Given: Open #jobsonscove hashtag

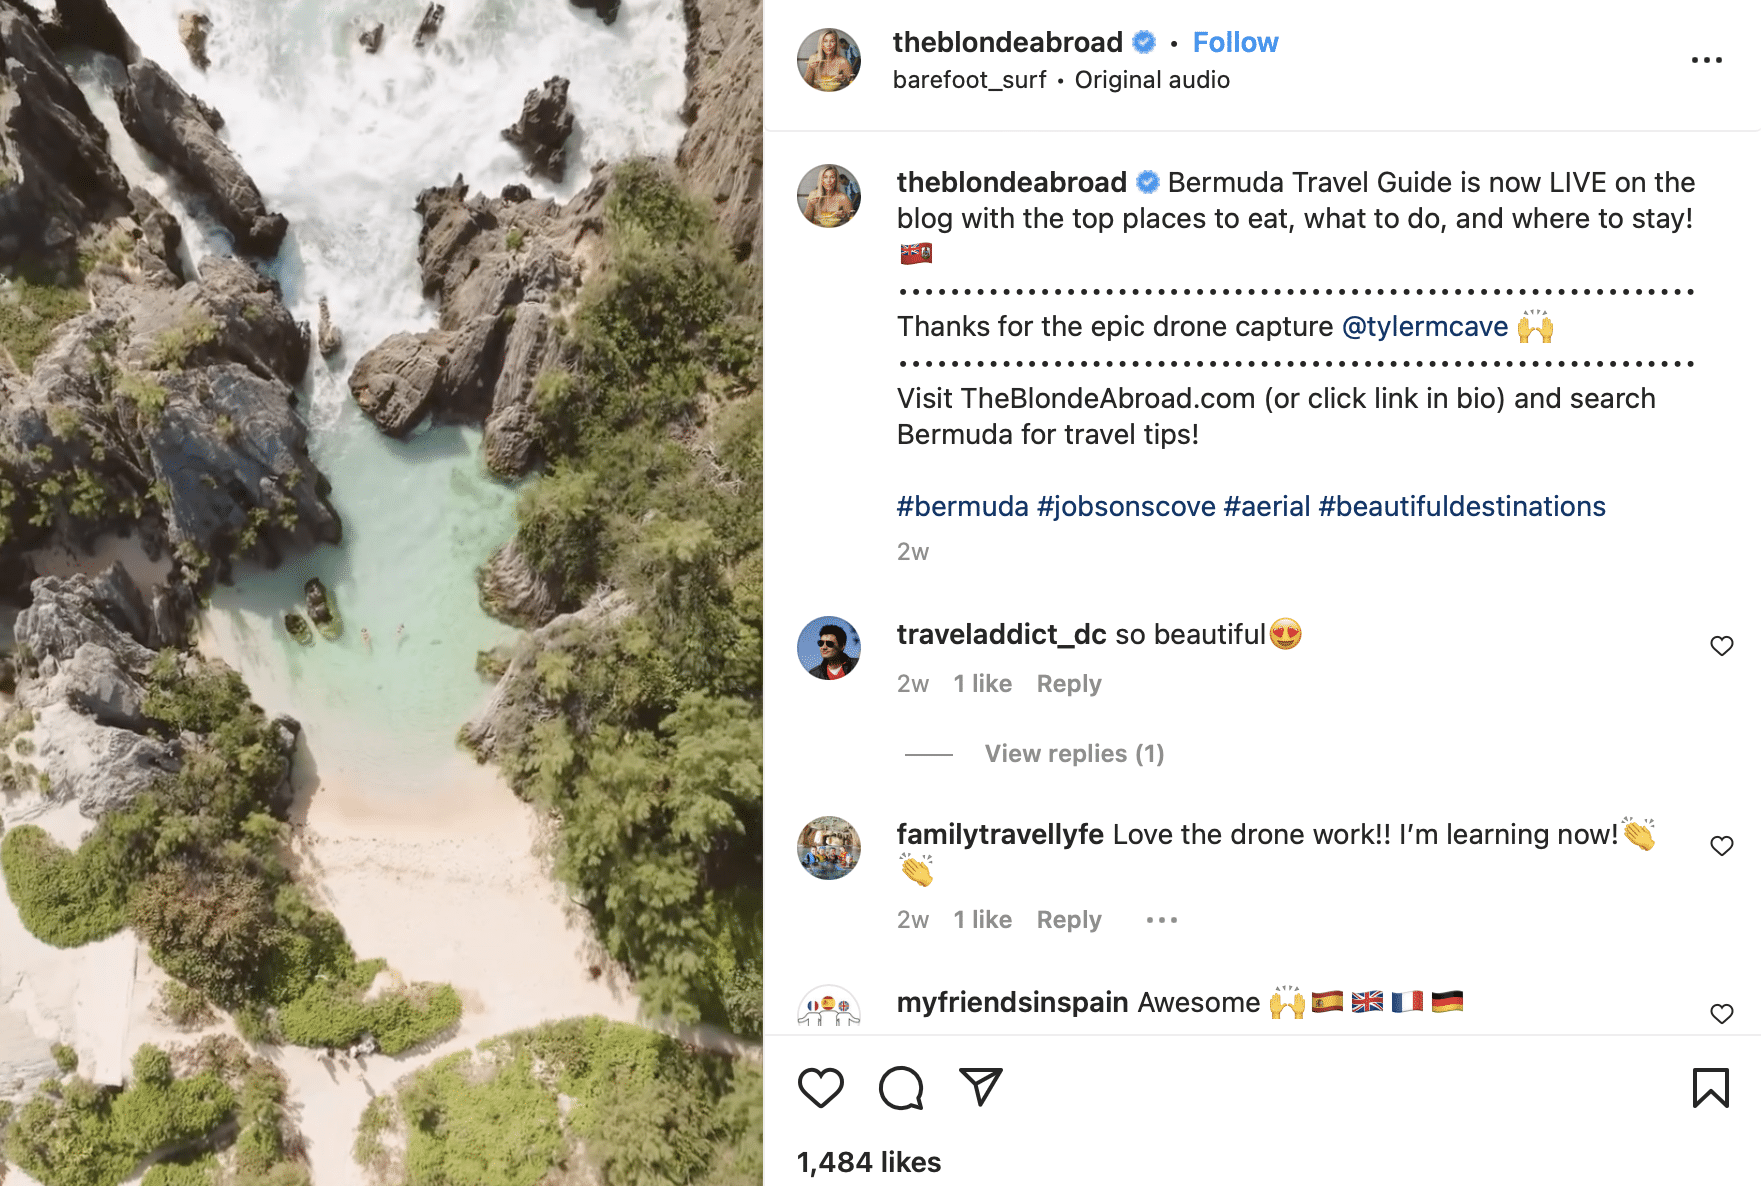Looking at the screenshot, I should point(1126,507).
